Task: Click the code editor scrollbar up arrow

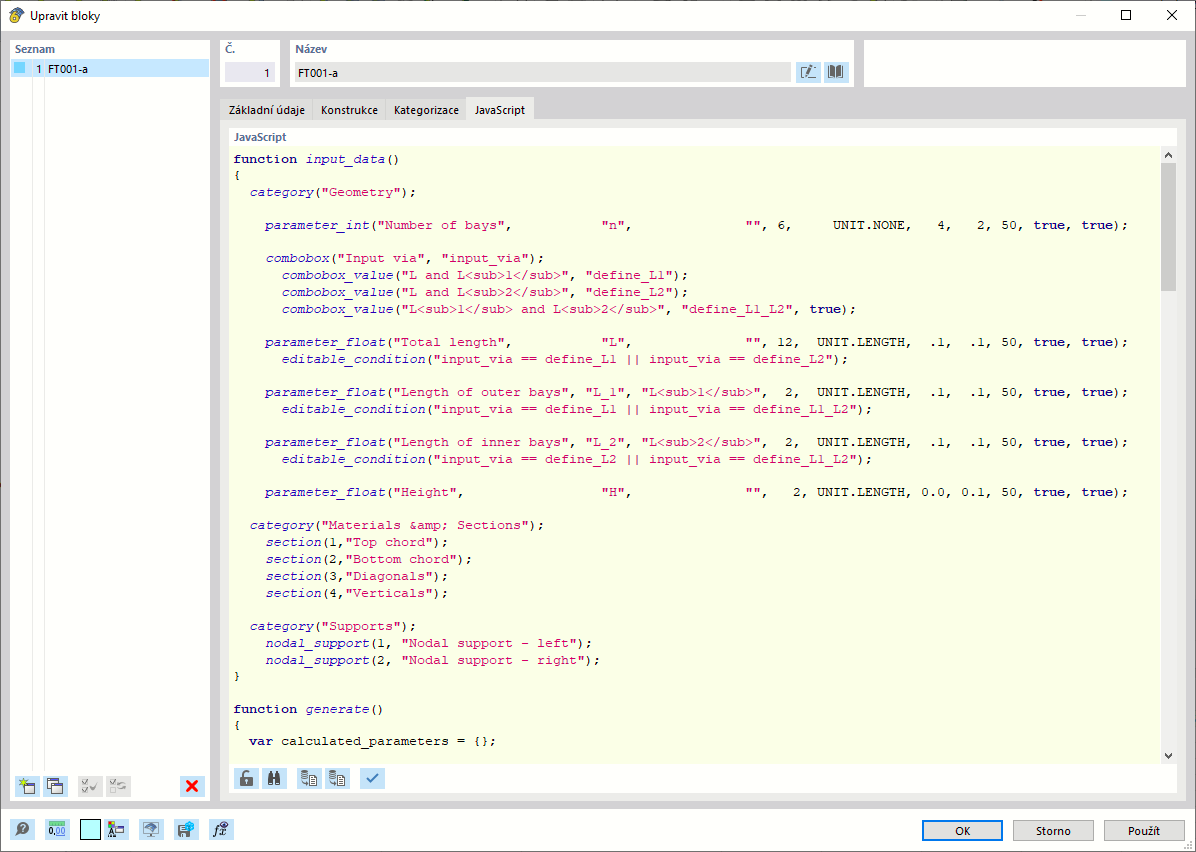Action: pos(1168,155)
